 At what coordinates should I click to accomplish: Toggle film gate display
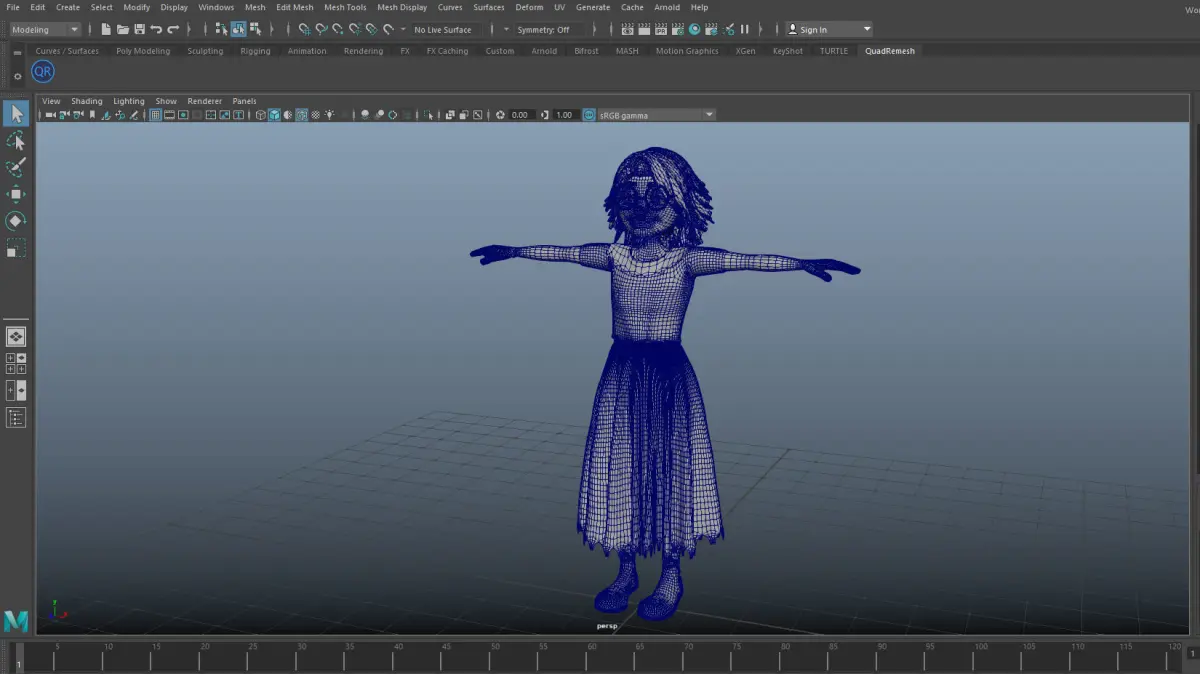(169, 115)
